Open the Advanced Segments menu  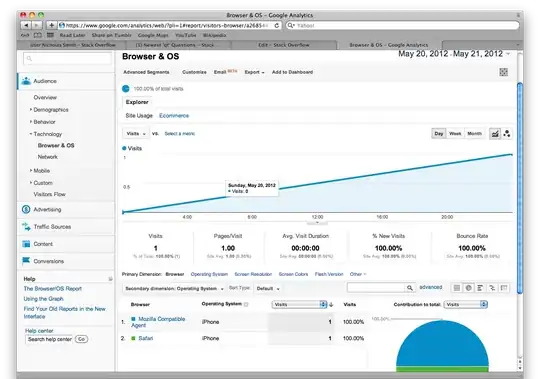pyautogui.click(x=146, y=72)
